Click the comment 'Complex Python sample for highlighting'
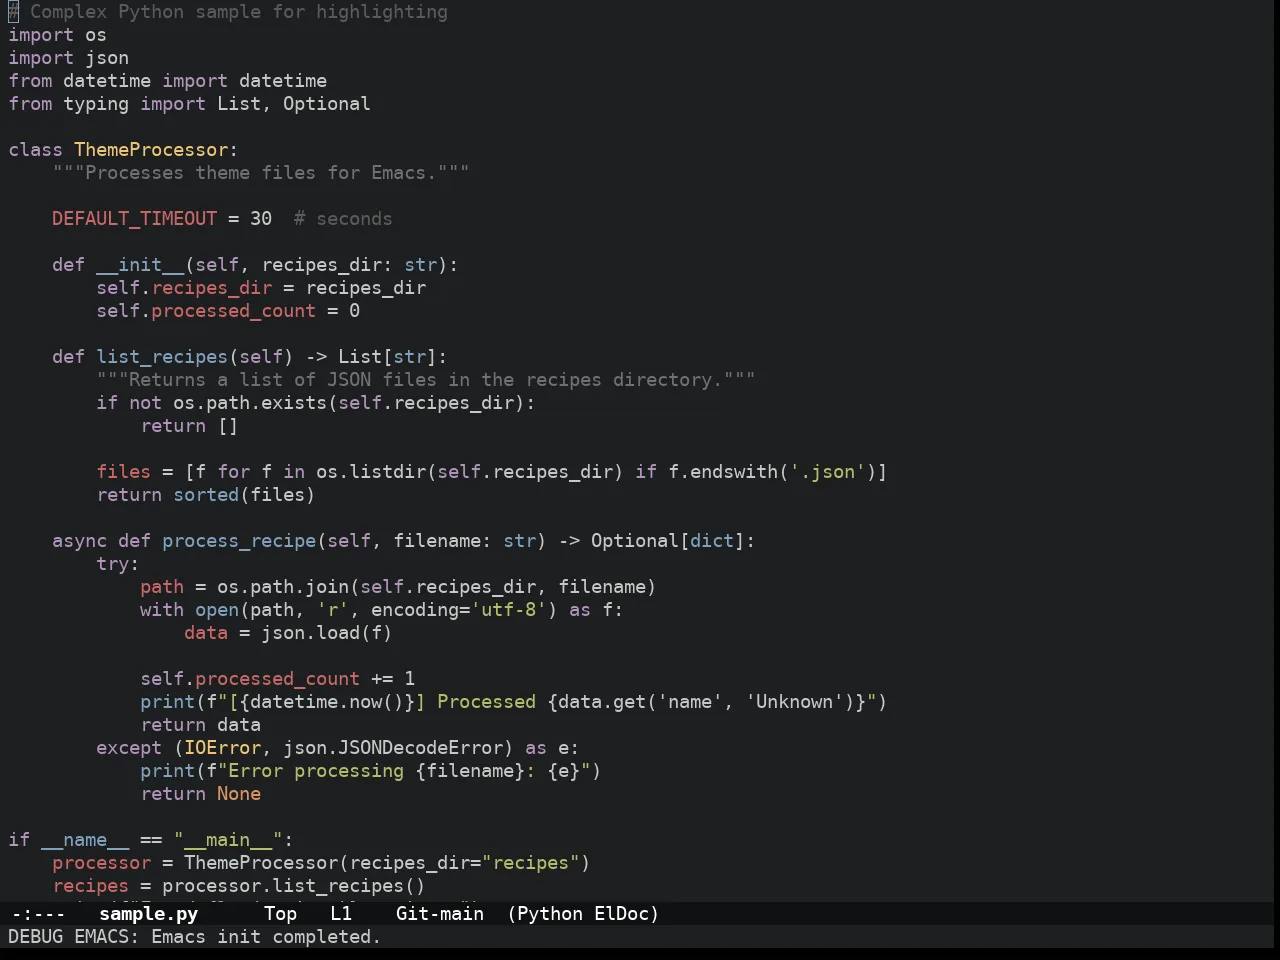This screenshot has width=1280, height=960. 239,12
